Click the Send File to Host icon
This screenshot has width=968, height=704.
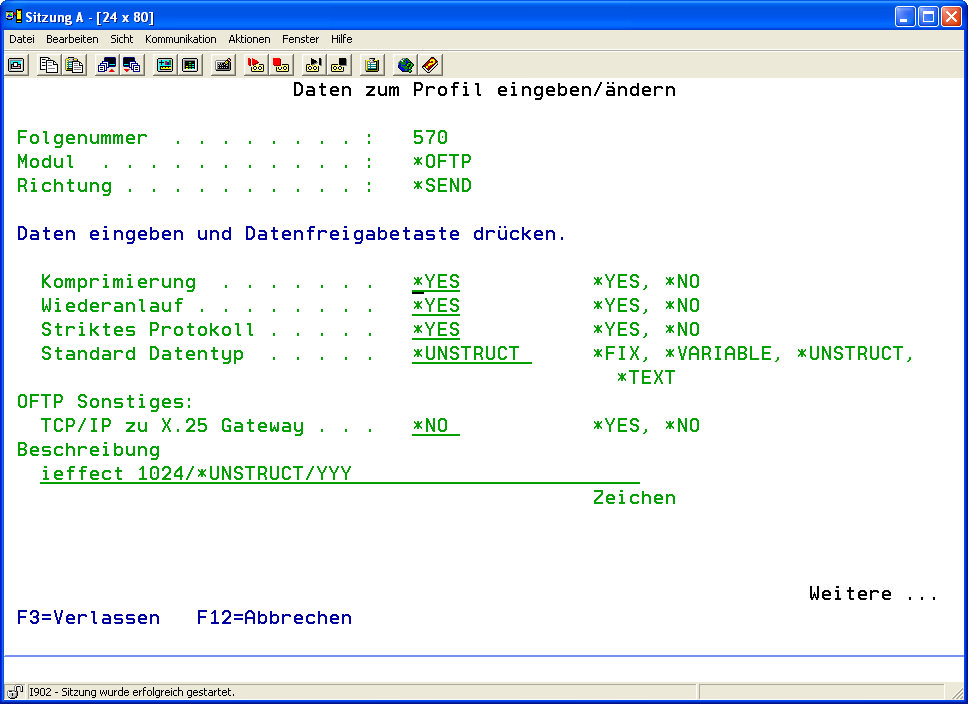[x=106, y=65]
